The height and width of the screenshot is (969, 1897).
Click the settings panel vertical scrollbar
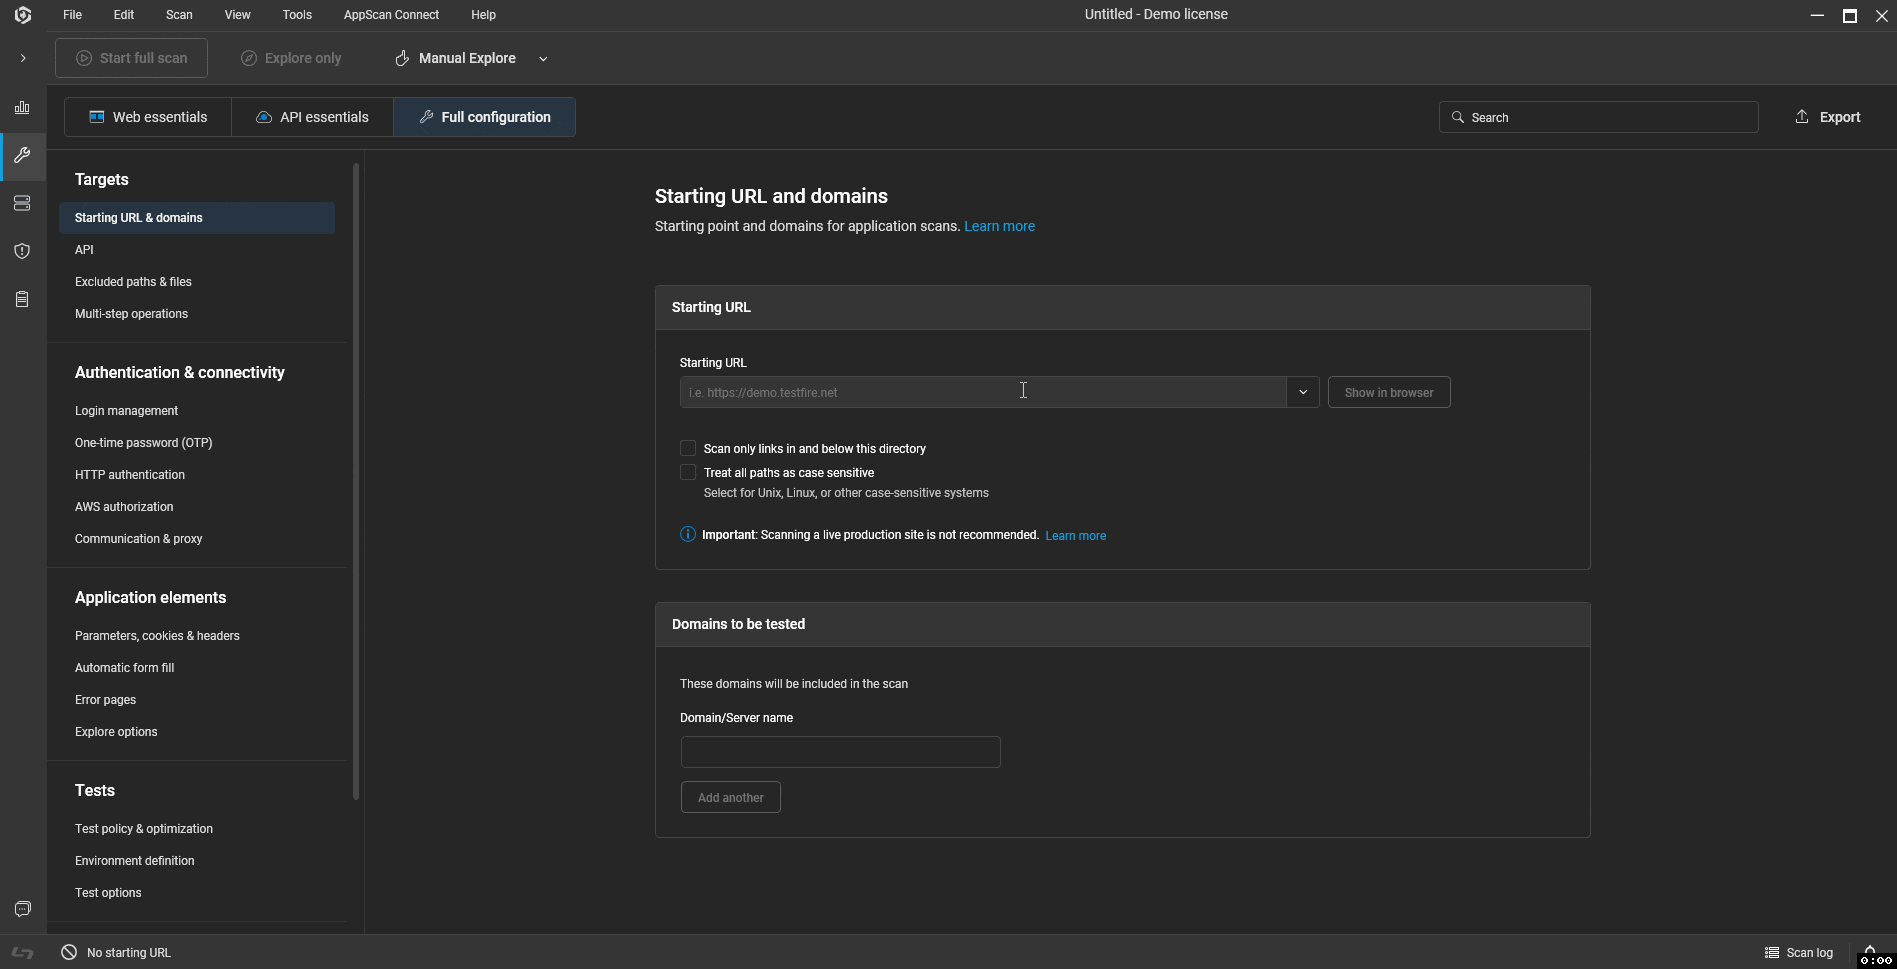tap(356, 480)
